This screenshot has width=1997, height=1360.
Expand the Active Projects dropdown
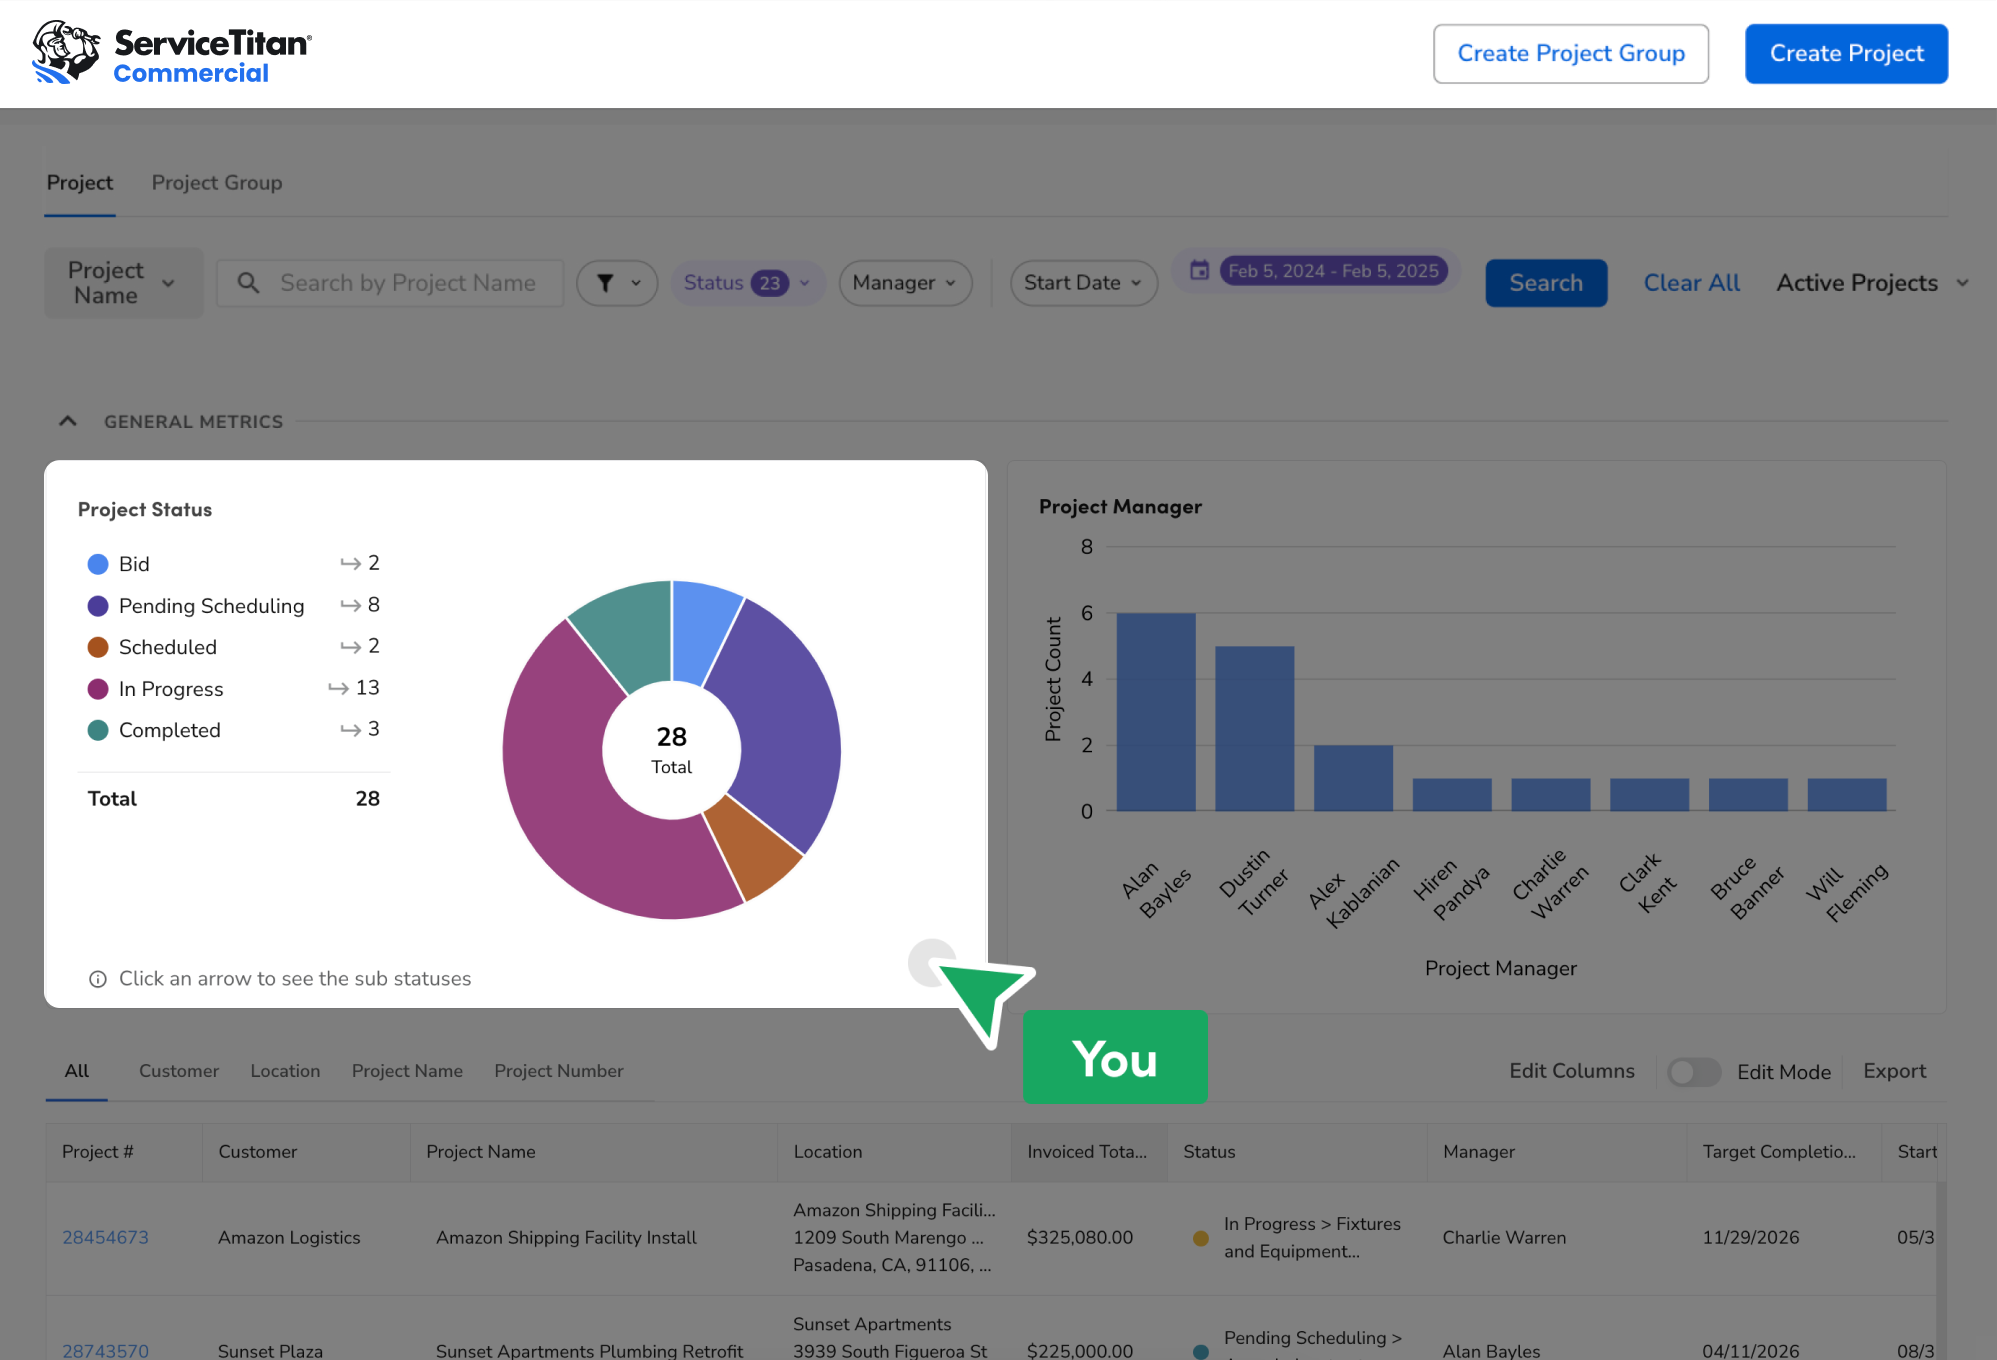tap(1871, 283)
